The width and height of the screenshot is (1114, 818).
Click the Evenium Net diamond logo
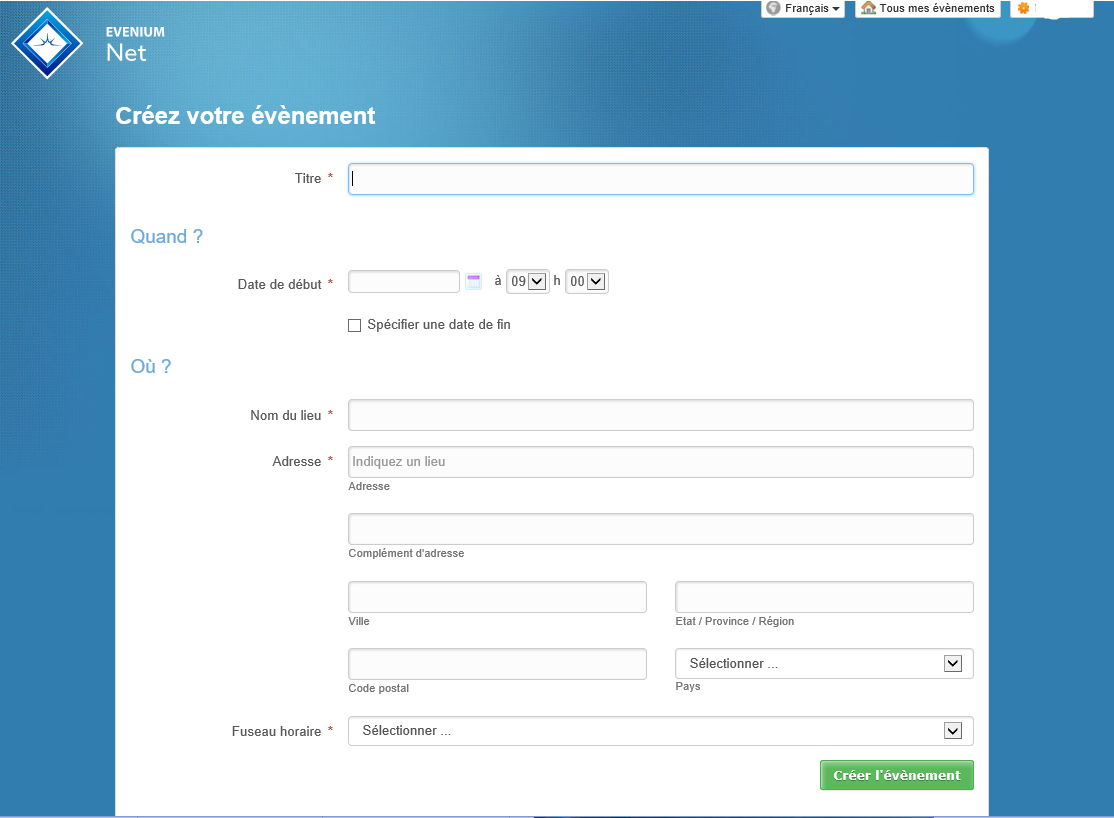pos(47,43)
